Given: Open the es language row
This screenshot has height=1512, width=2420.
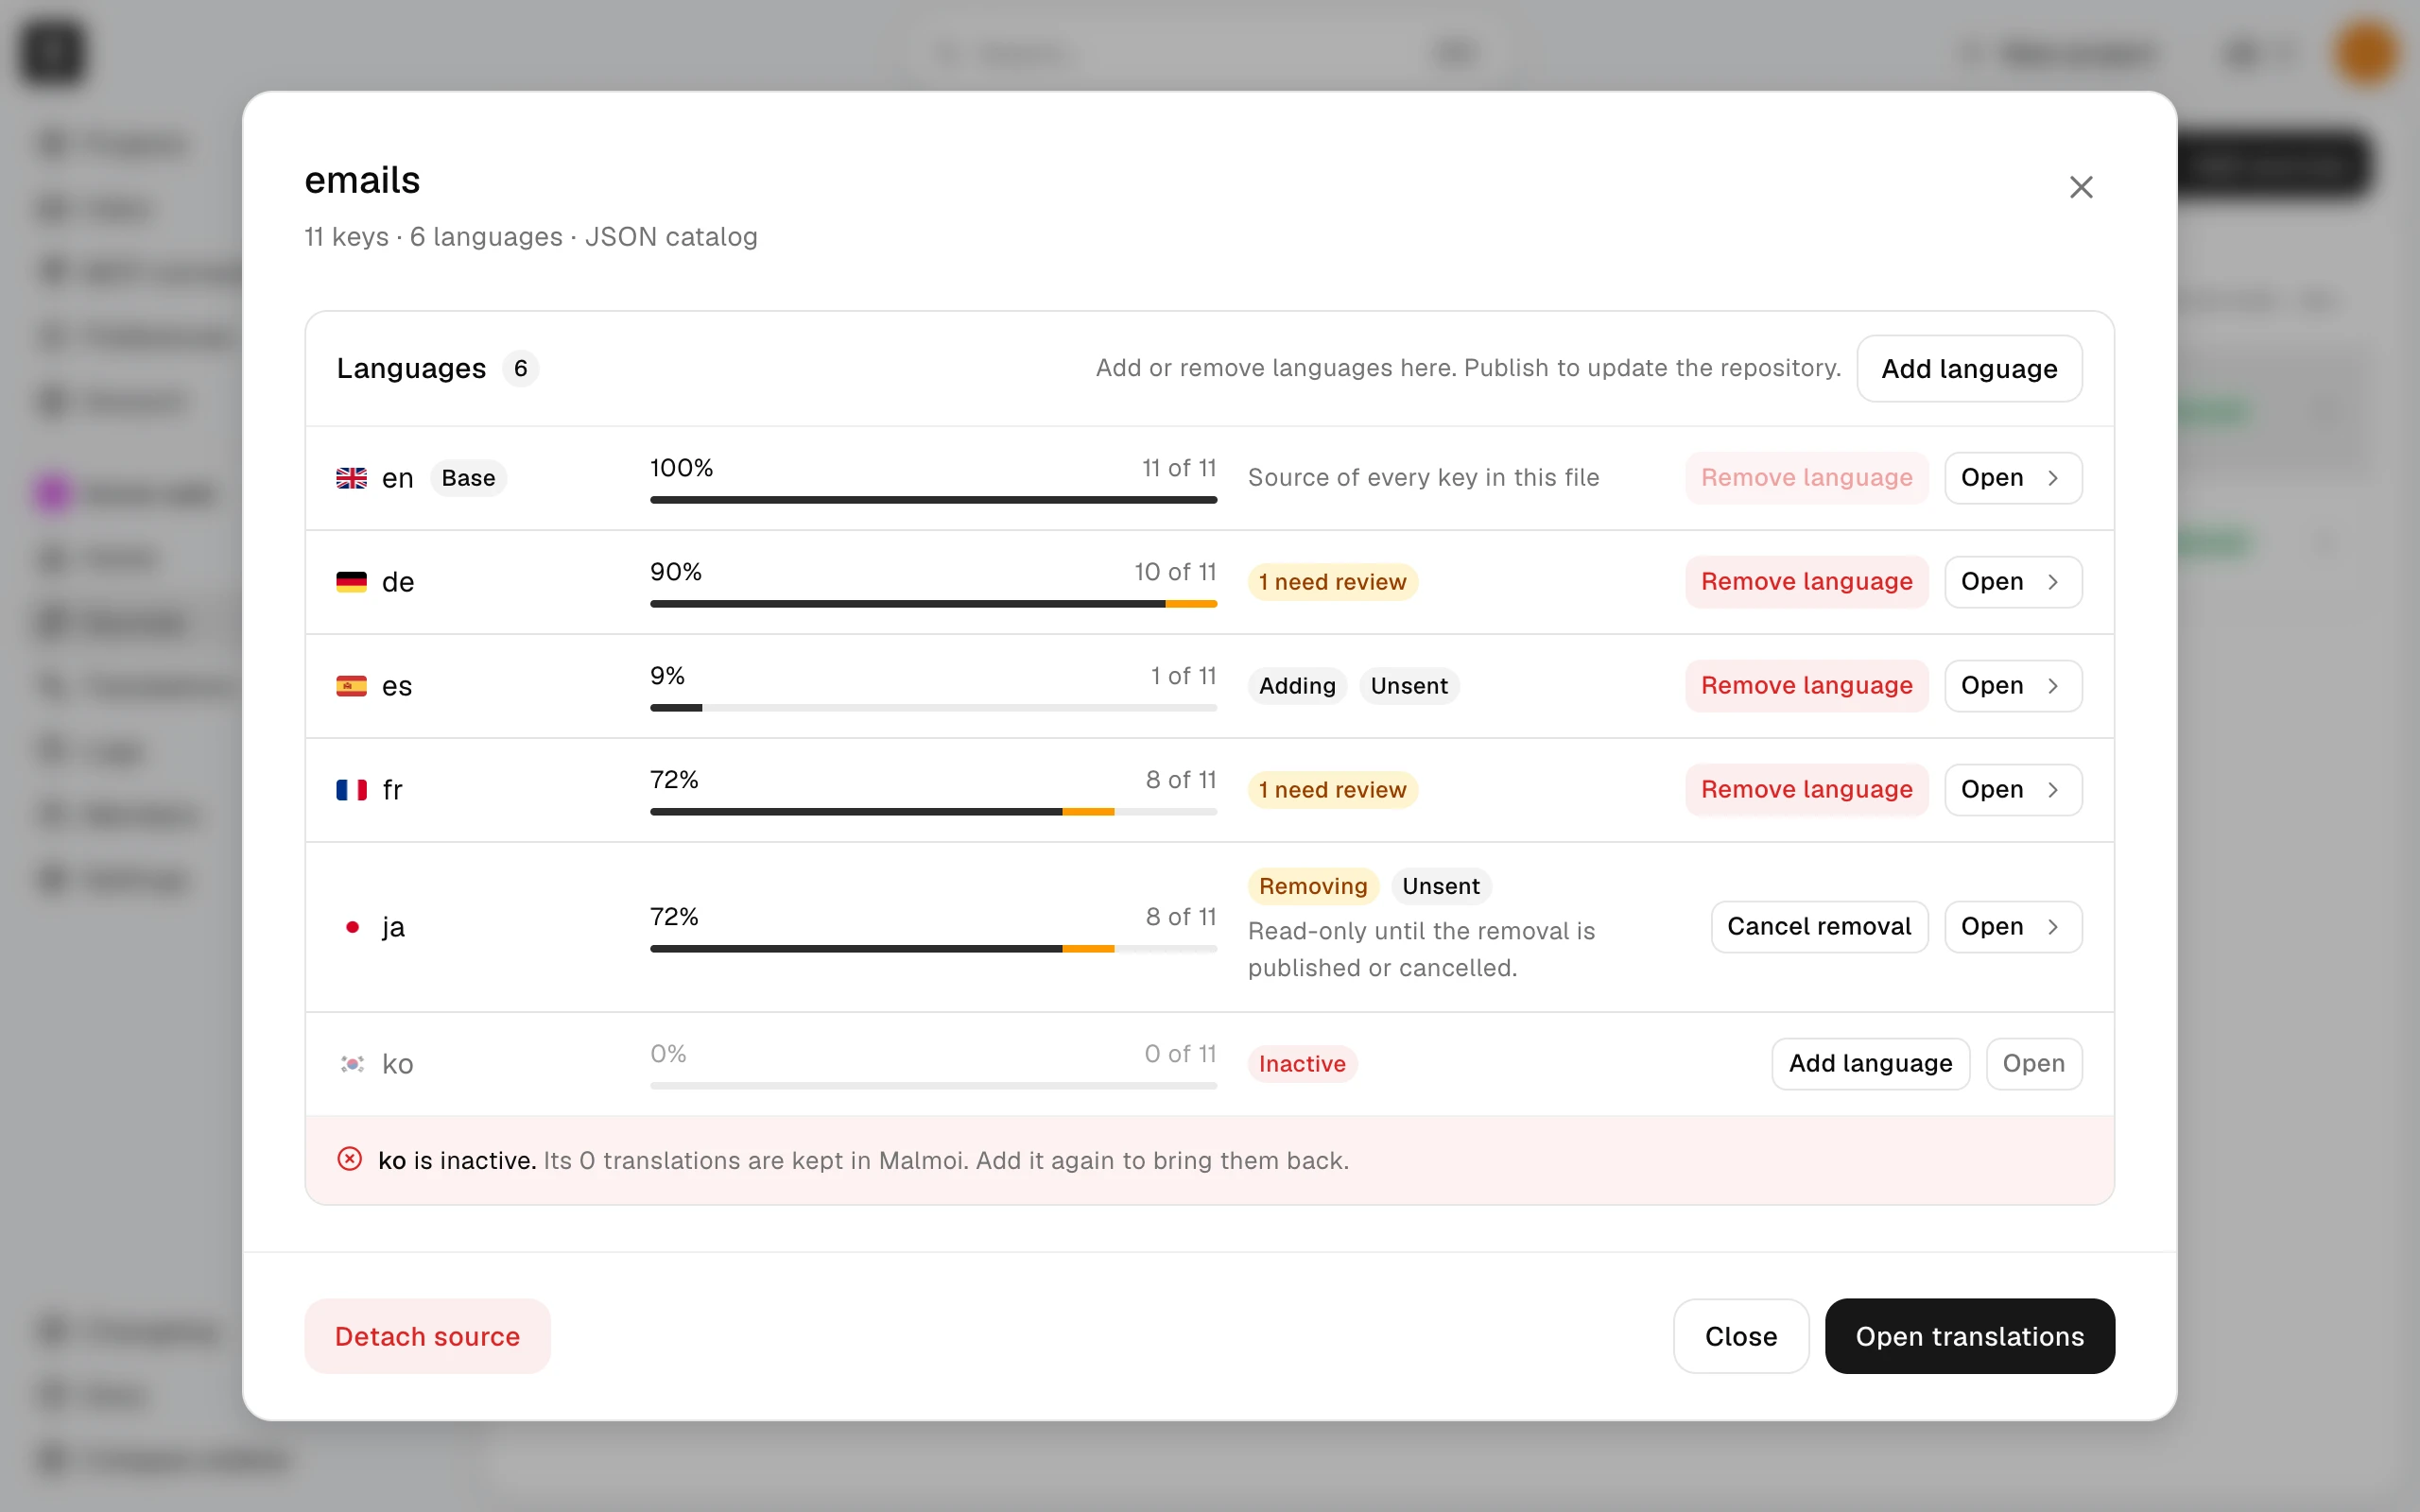Looking at the screenshot, I should (x=2013, y=686).
